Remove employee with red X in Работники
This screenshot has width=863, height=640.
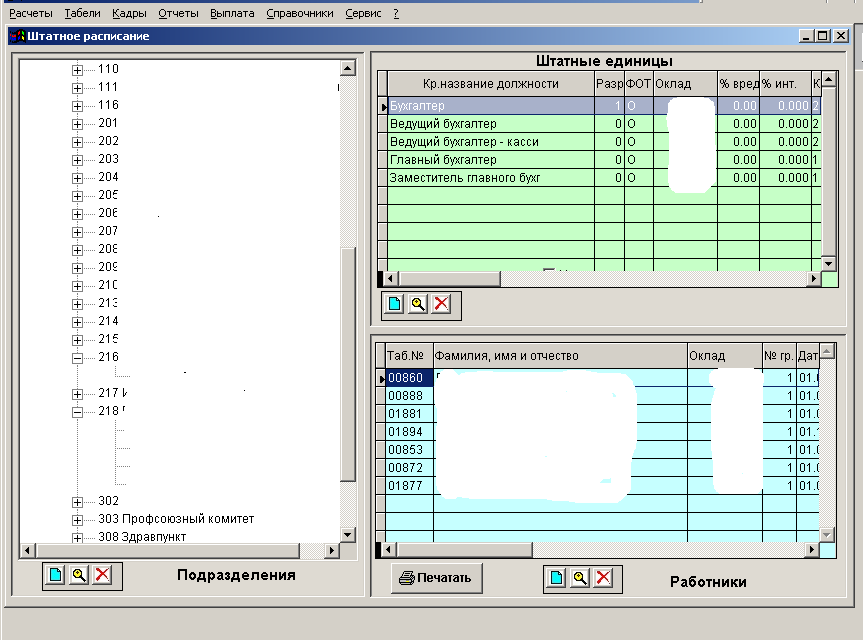pyautogui.click(x=602, y=578)
